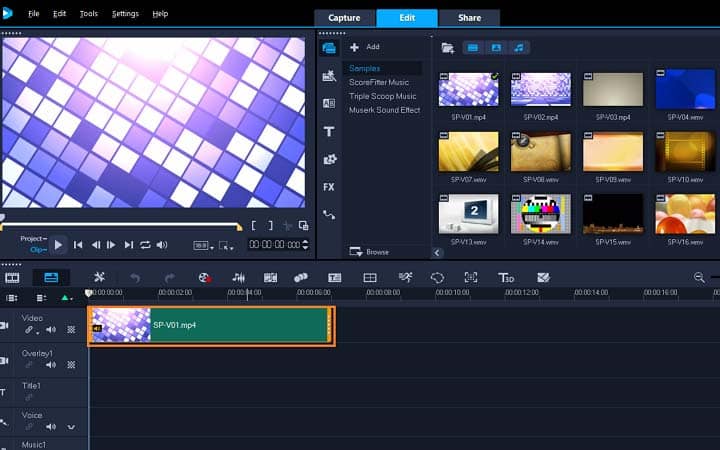
Task: Toggle transparency grid on Overlay1 track
Action: [71, 365]
